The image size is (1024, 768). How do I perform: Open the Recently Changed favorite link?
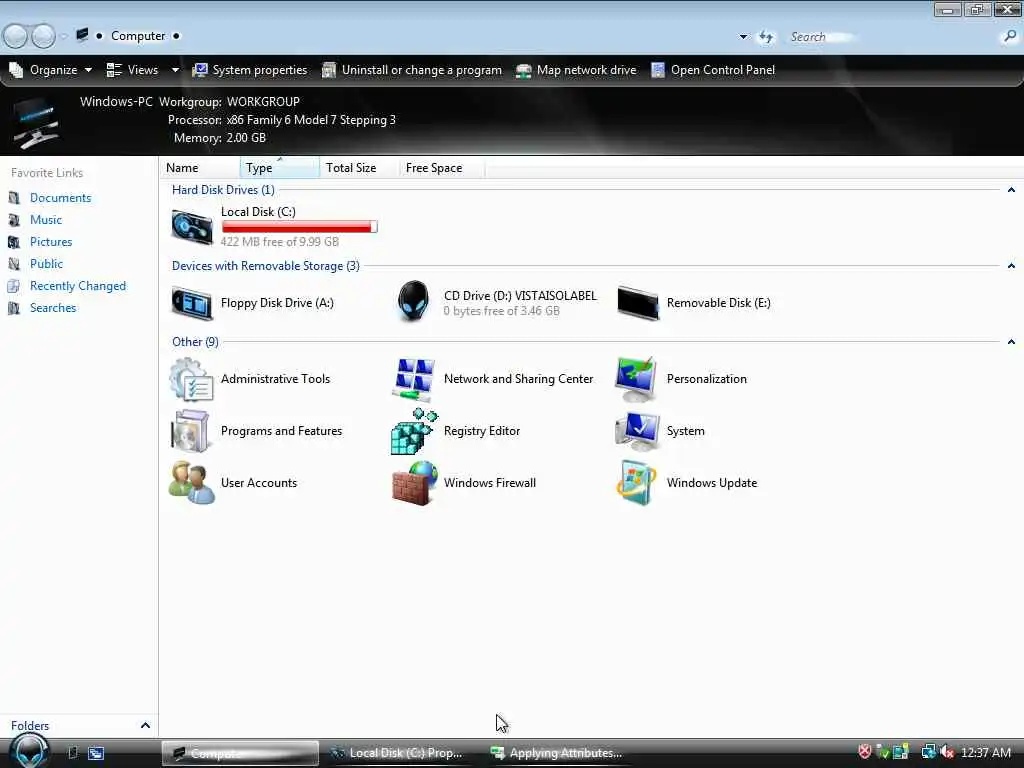(78, 286)
